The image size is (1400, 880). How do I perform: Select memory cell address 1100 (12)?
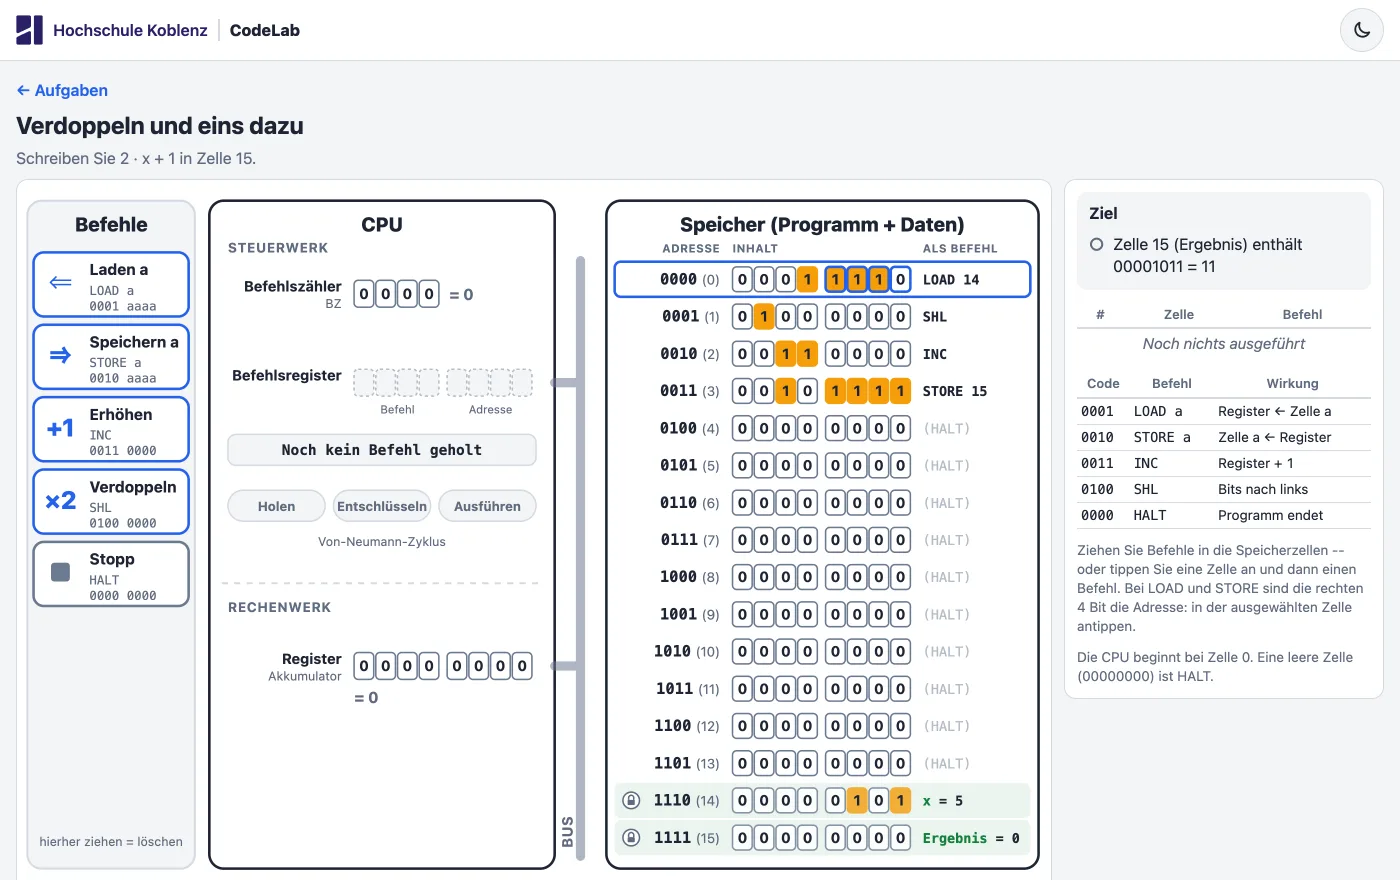[x=687, y=726]
